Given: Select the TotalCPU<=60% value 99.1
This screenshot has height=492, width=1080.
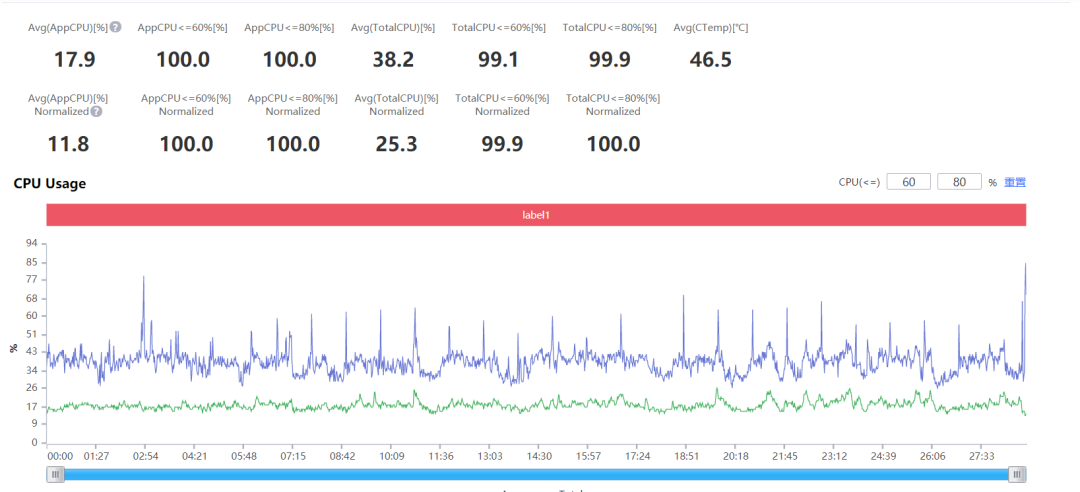Looking at the screenshot, I should [498, 59].
